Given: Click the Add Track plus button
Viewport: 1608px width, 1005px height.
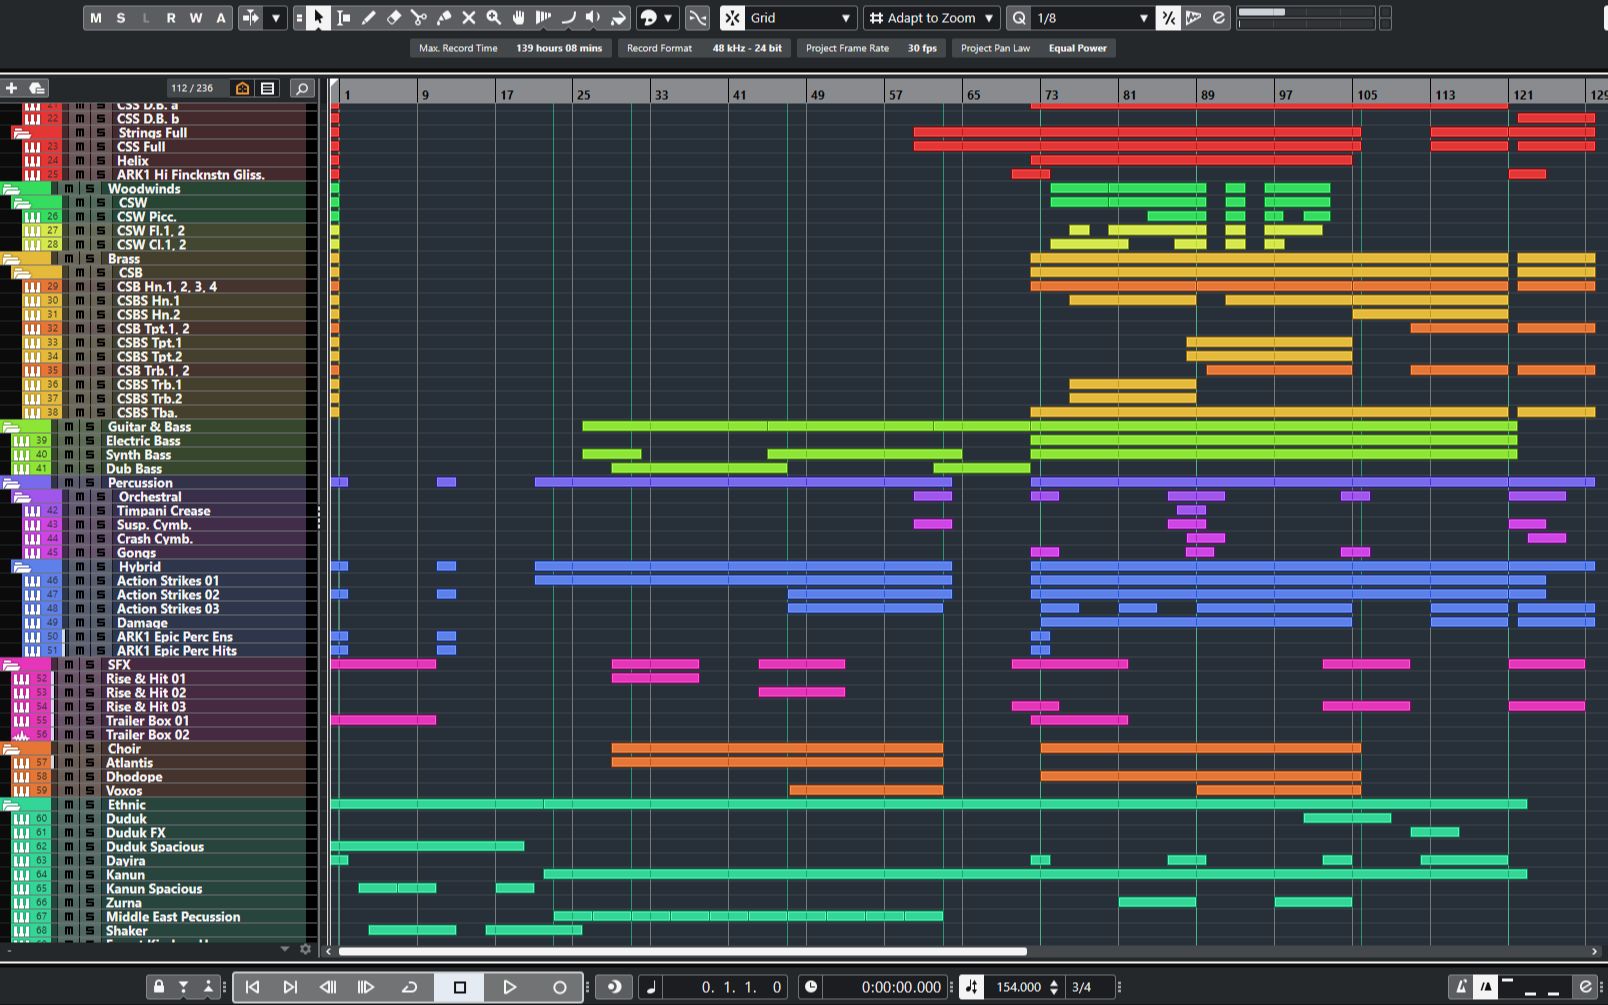Looking at the screenshot, I should point(12,88).
